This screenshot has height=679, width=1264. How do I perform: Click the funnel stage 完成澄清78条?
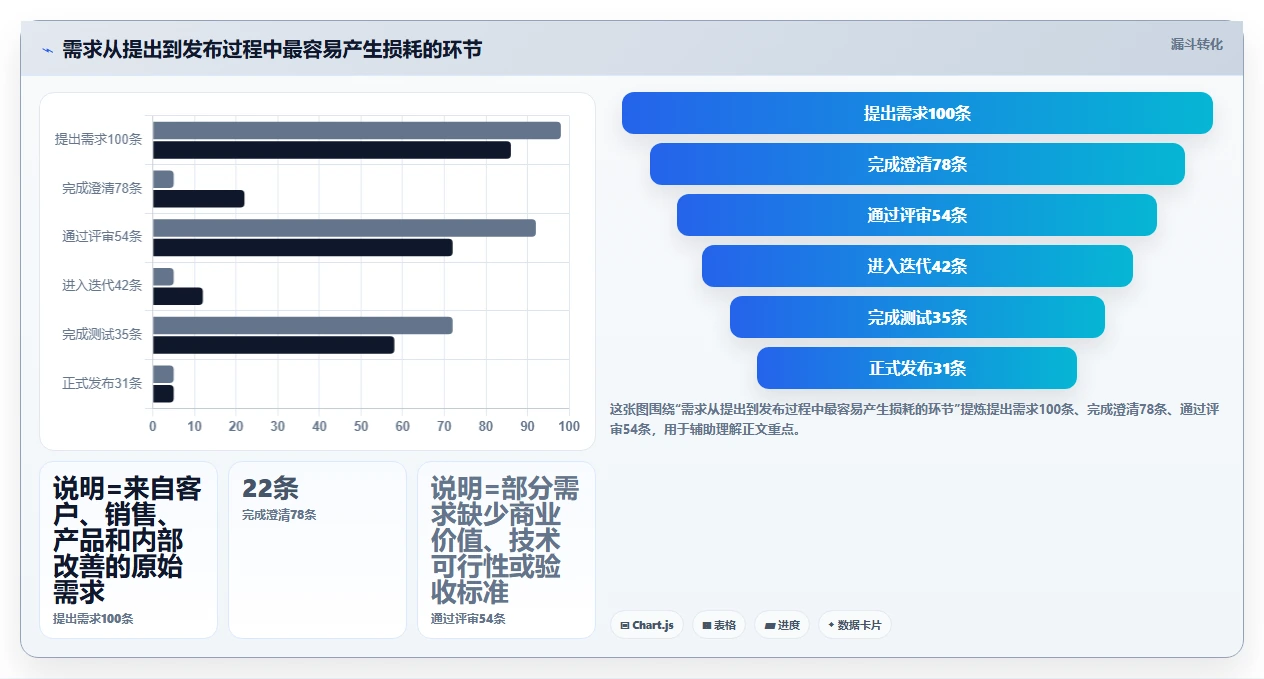pos(917,164)
